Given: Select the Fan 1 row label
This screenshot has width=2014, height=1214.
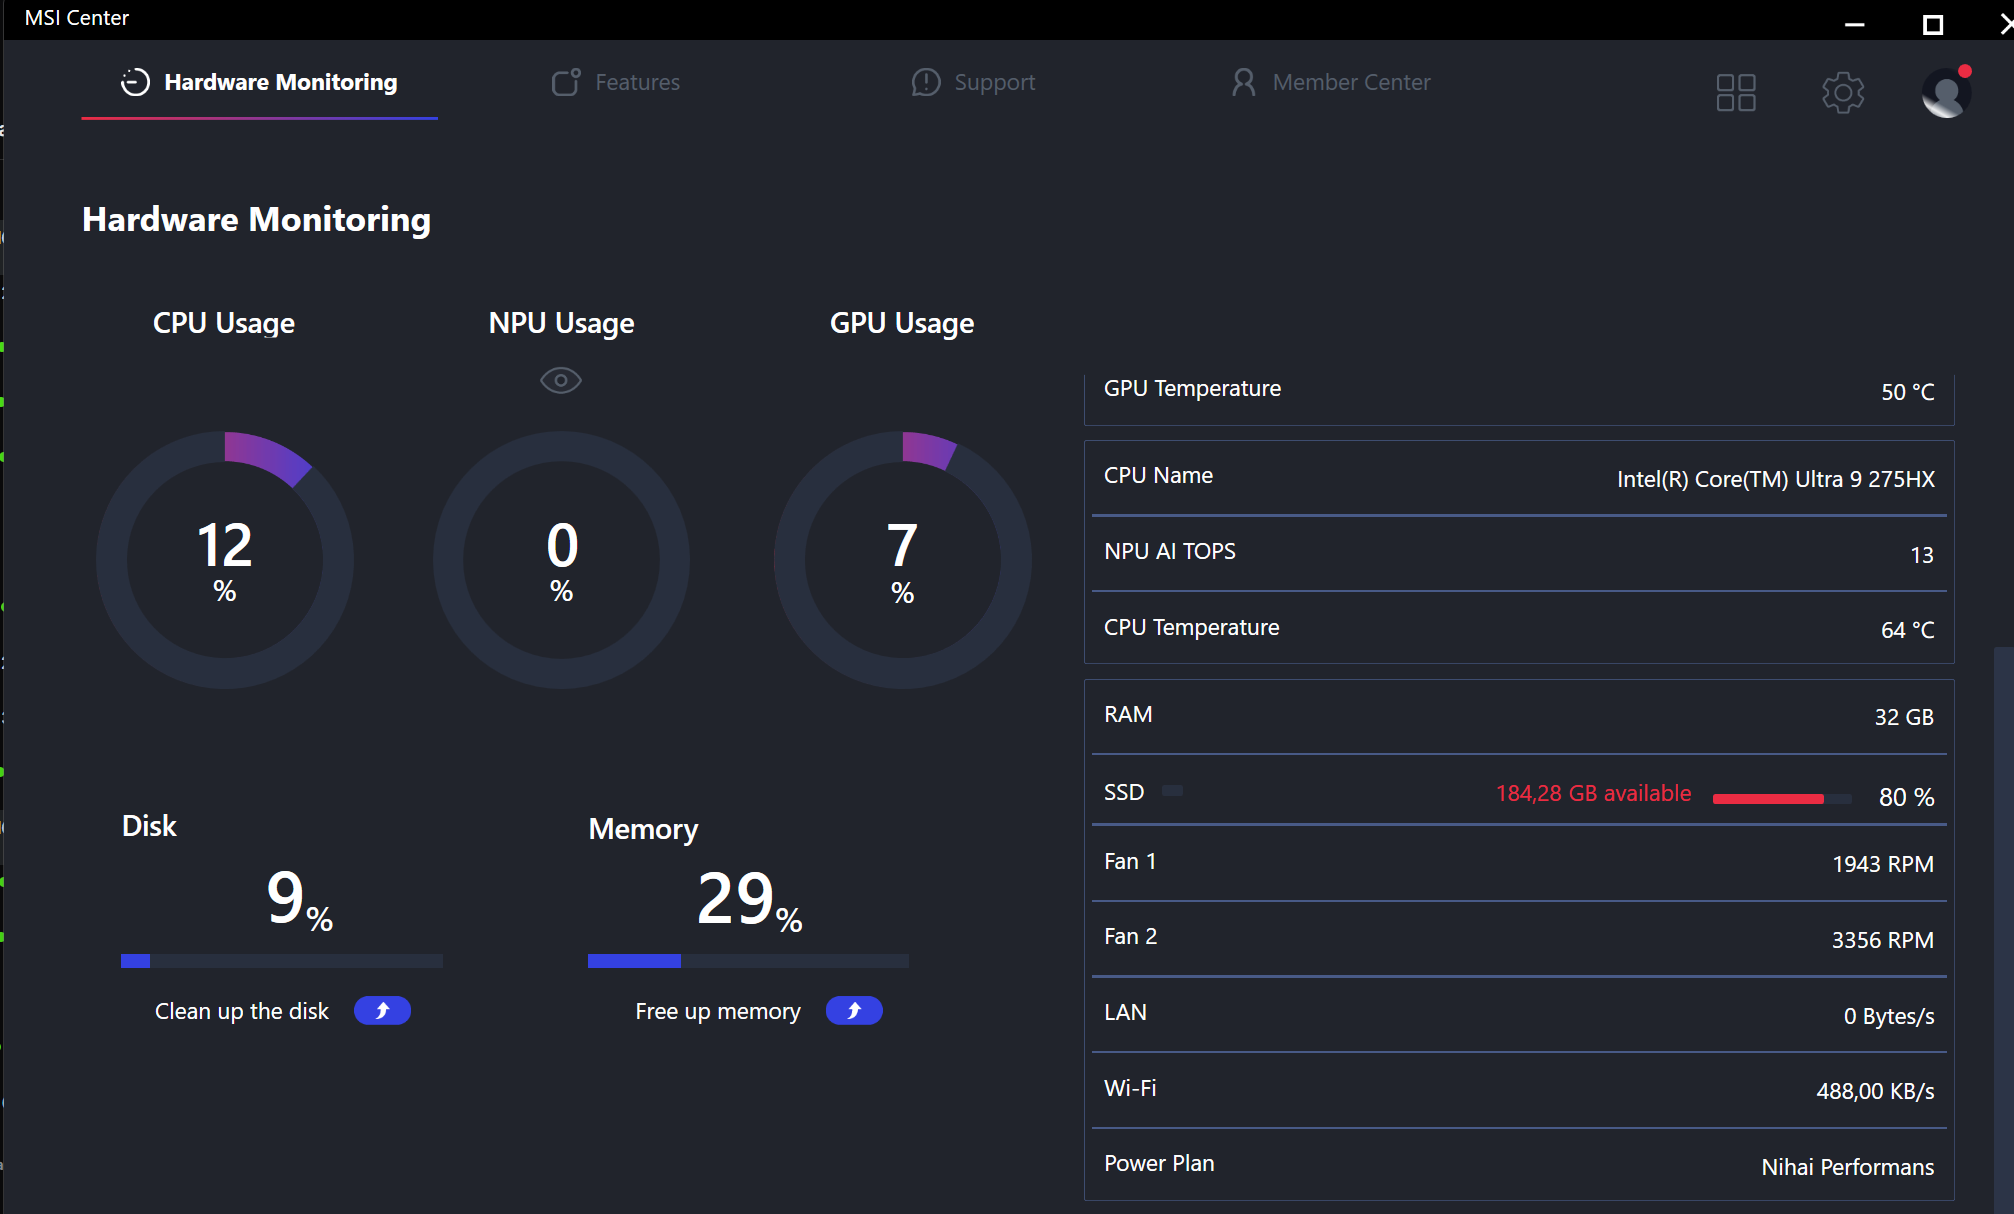Looking at the screenshot, I should pos(1130,861).
